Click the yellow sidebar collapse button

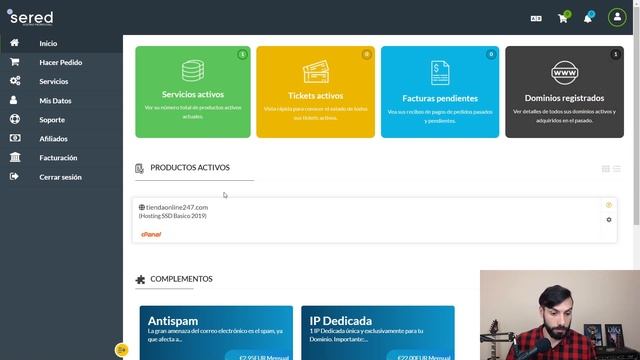(122, 350)
